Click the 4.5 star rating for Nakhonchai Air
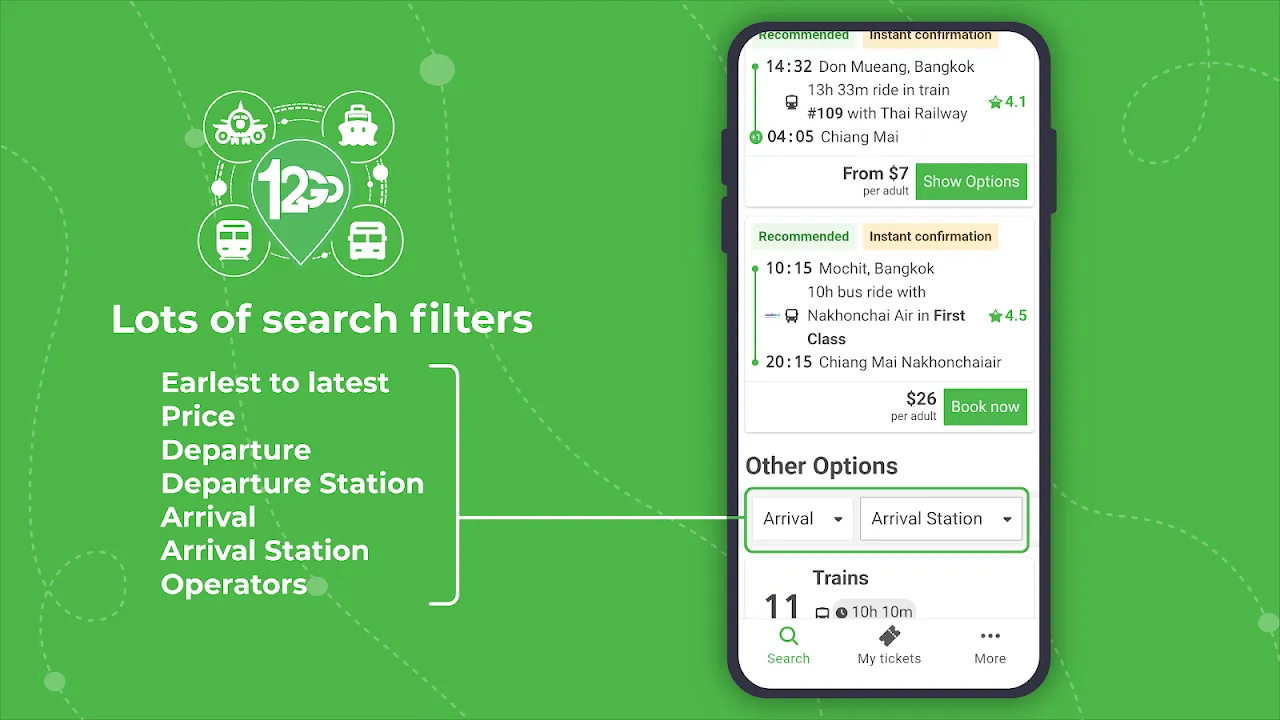This screenshot has height=720, width=1280. coord(1007,316)
